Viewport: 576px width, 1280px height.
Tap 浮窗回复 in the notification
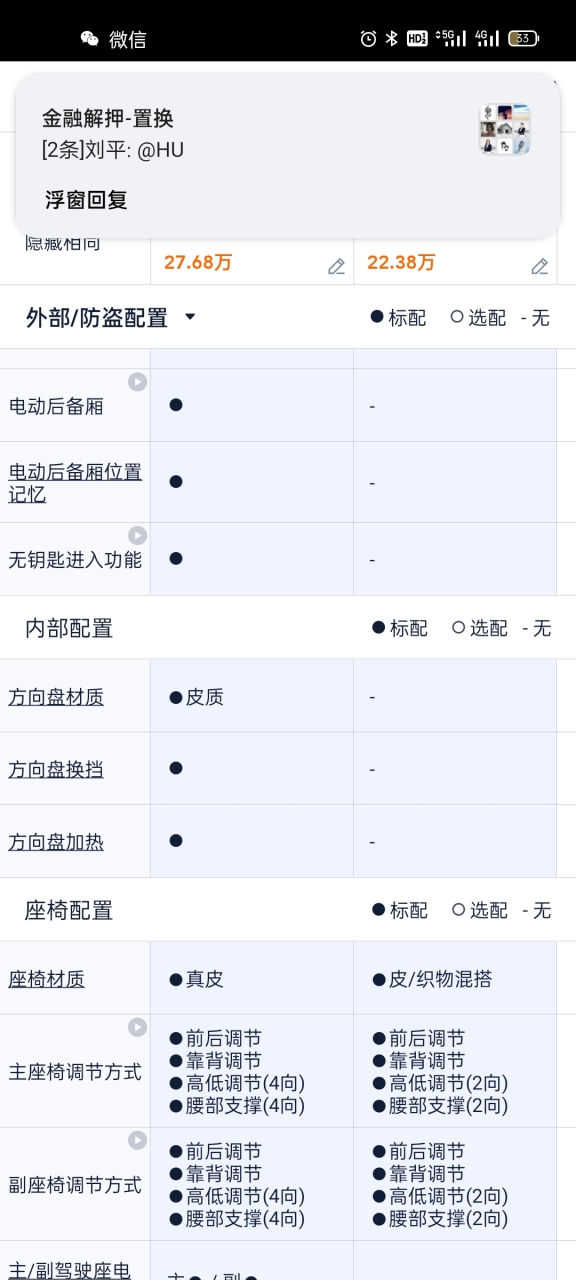click(86, 199)
